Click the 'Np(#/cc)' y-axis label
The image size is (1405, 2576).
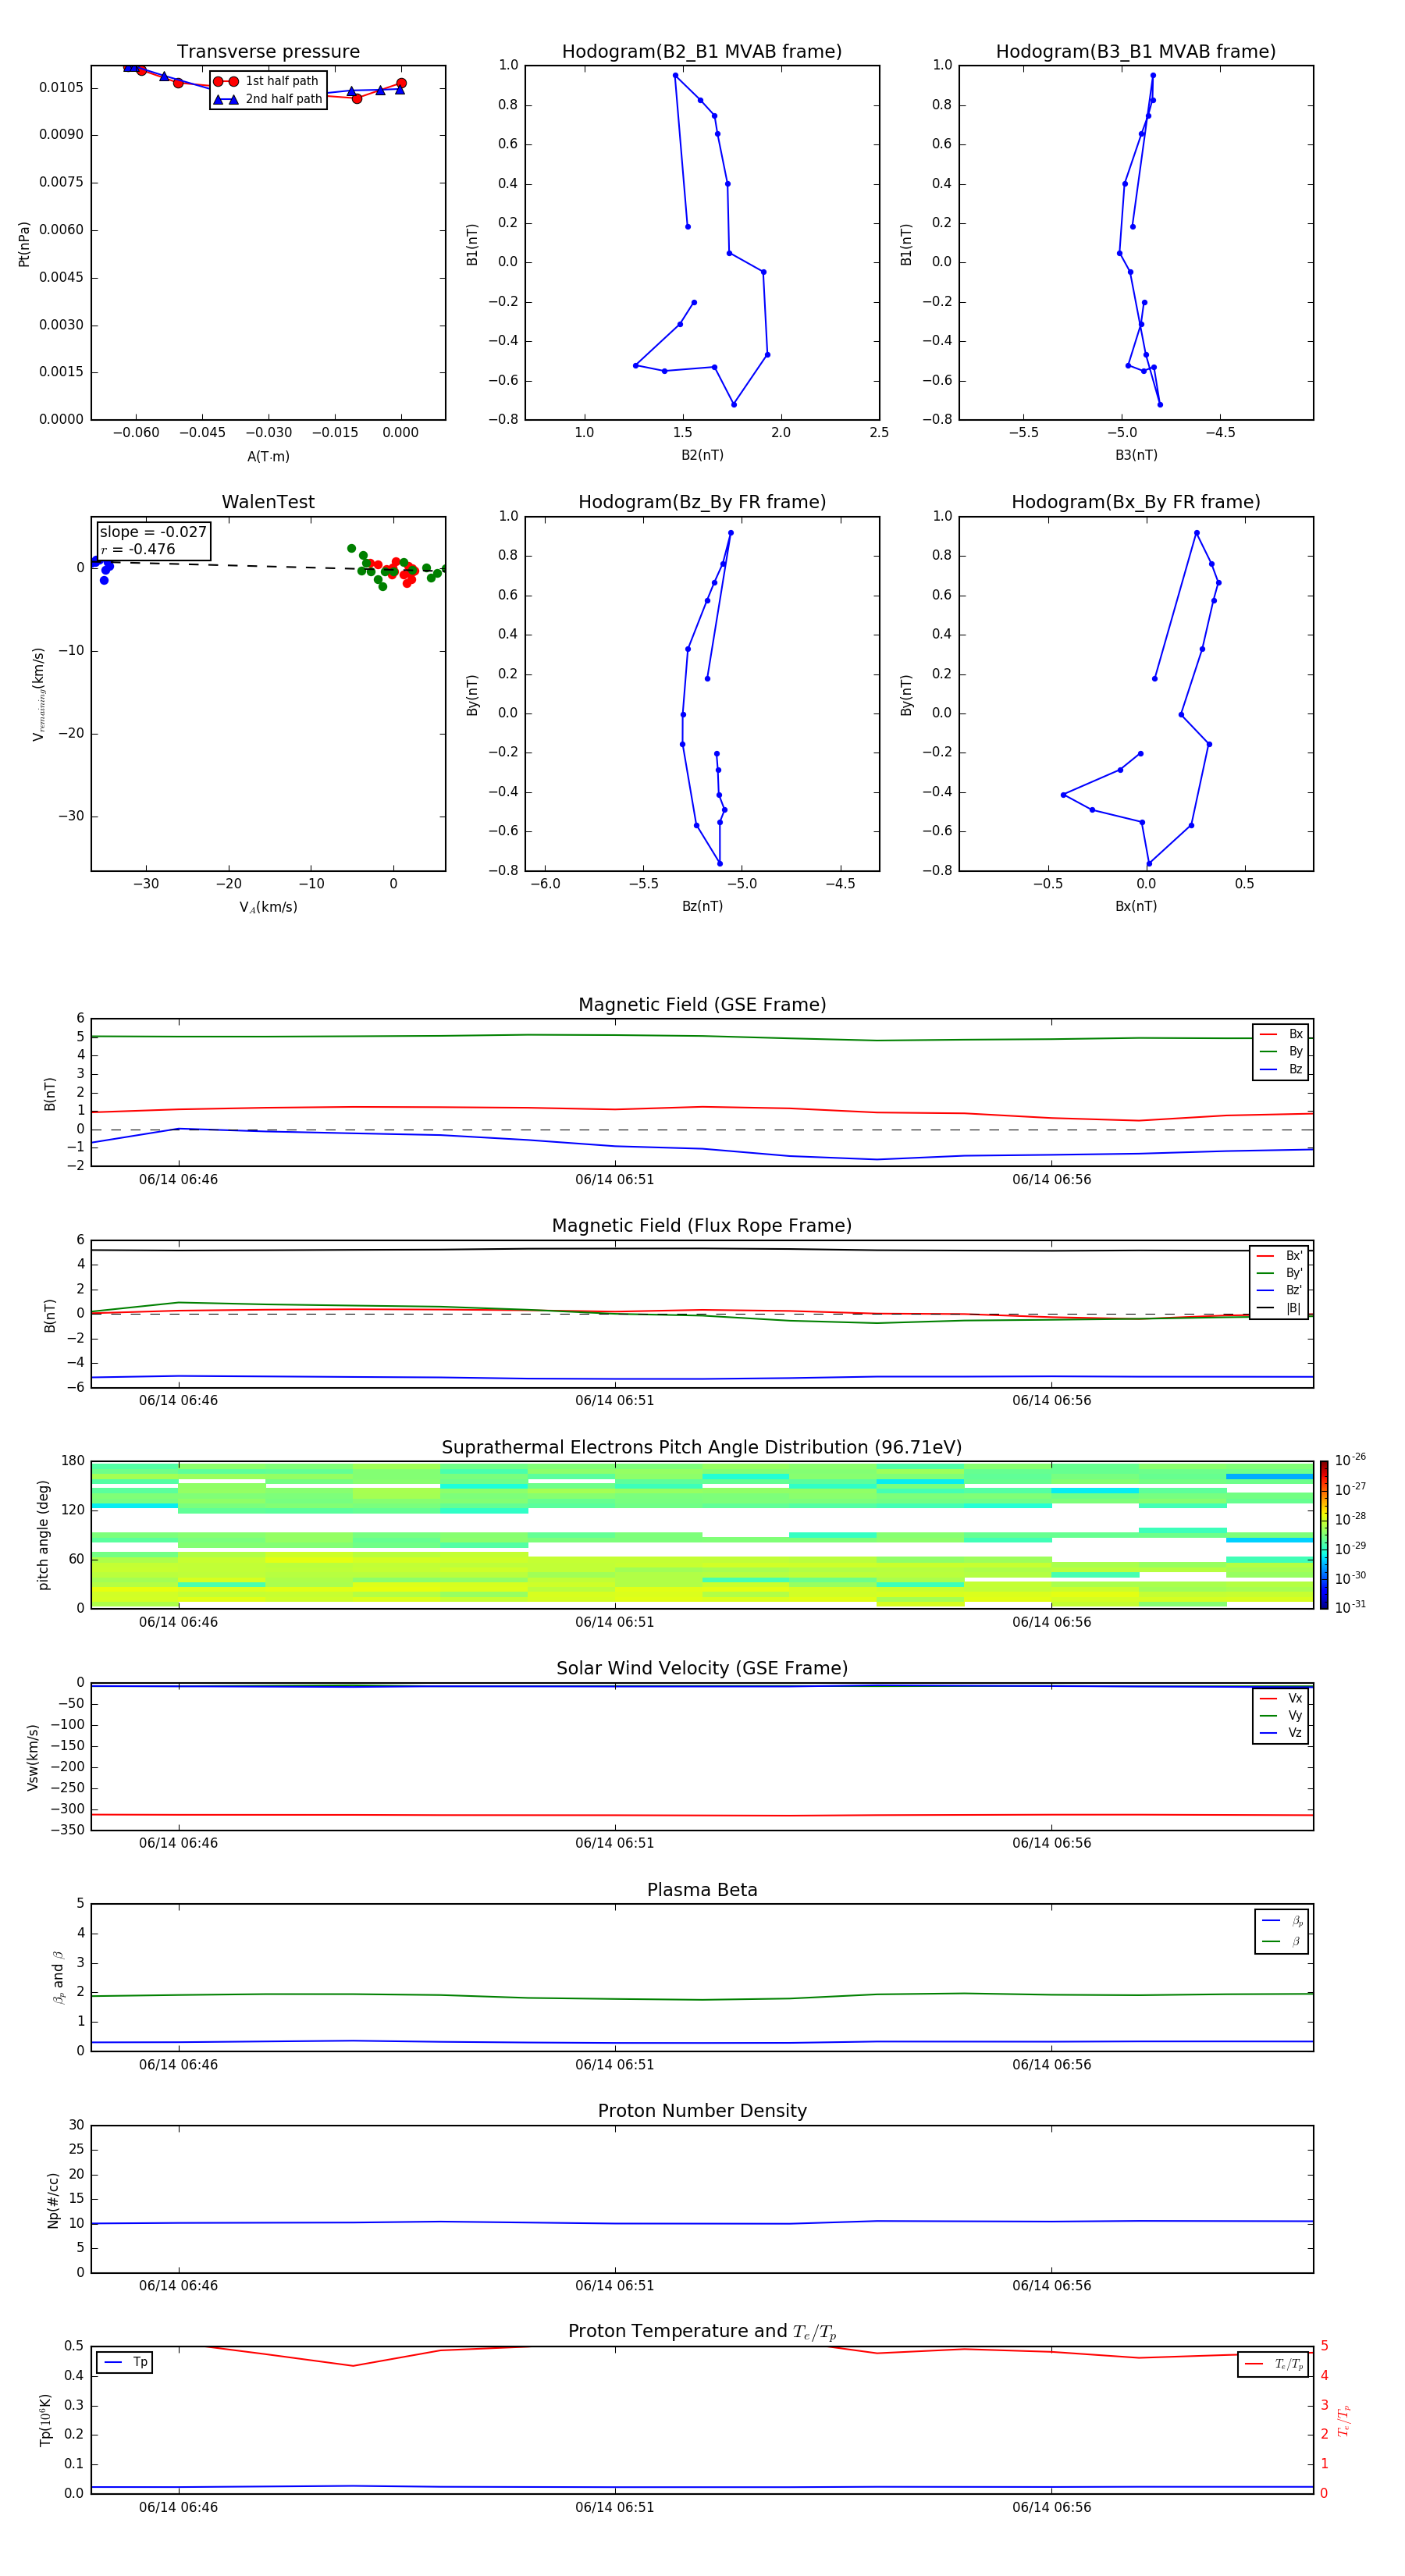pyautogui.click(x=53, y=2199)
